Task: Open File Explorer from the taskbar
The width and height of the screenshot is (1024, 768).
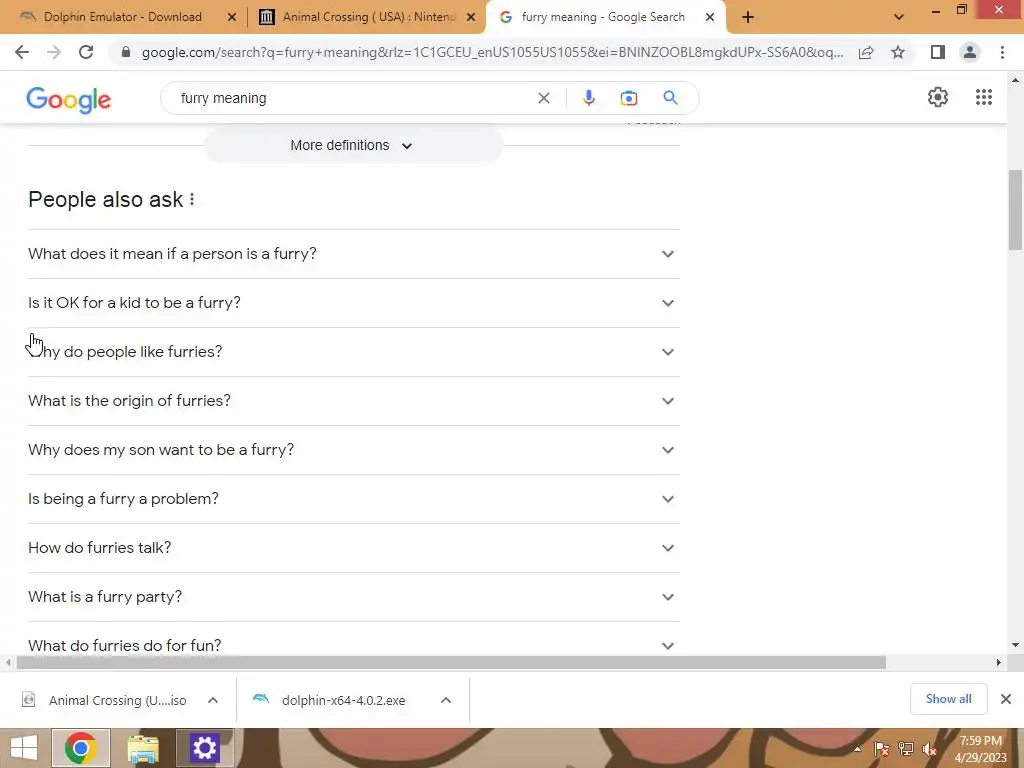Action: point(143,749)
